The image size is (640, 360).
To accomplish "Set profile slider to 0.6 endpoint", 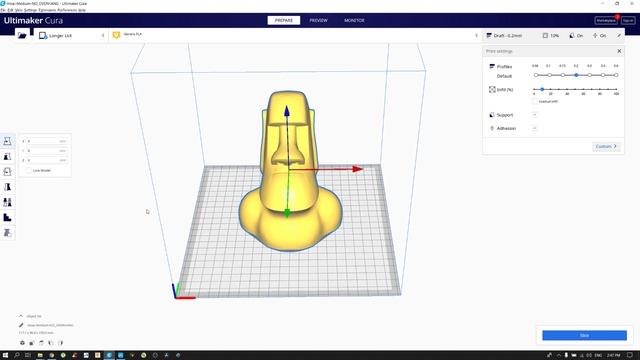I will pos(616,75).
